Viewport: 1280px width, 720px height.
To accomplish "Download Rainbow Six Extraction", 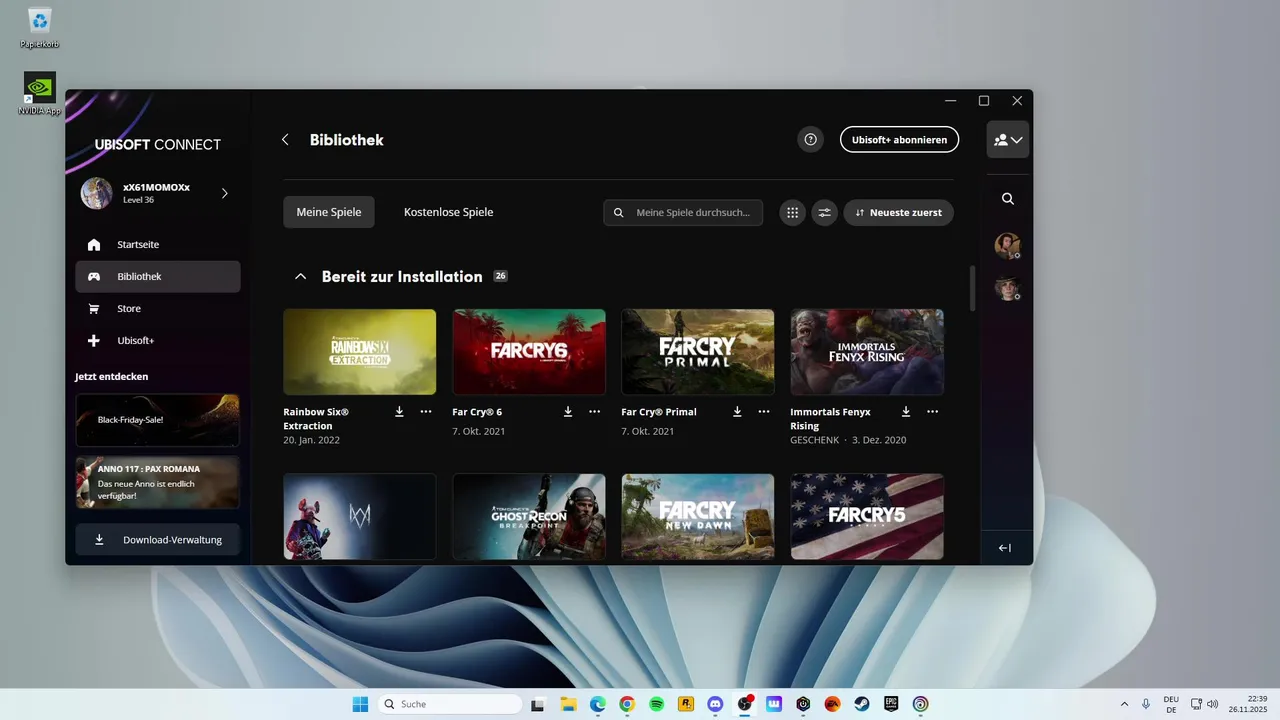I will click(x=399, y=412).
